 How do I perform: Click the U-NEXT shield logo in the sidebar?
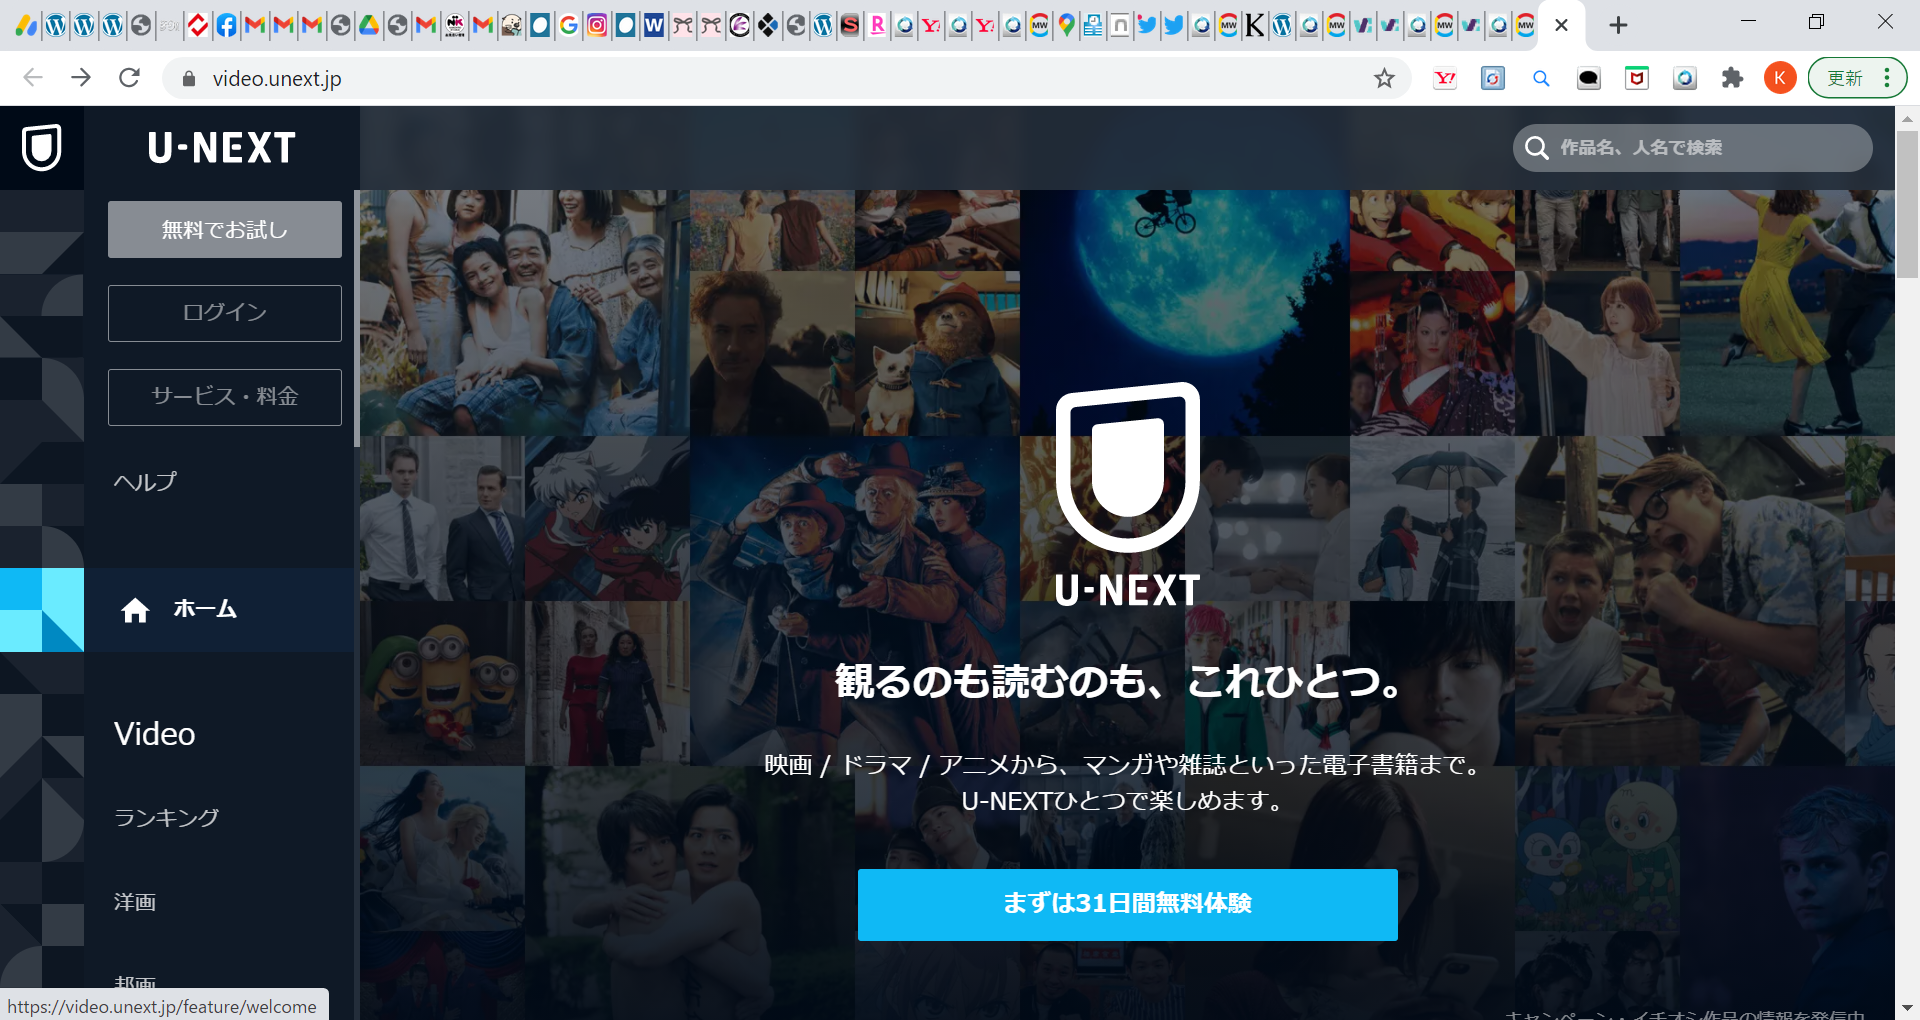(42, 148)
